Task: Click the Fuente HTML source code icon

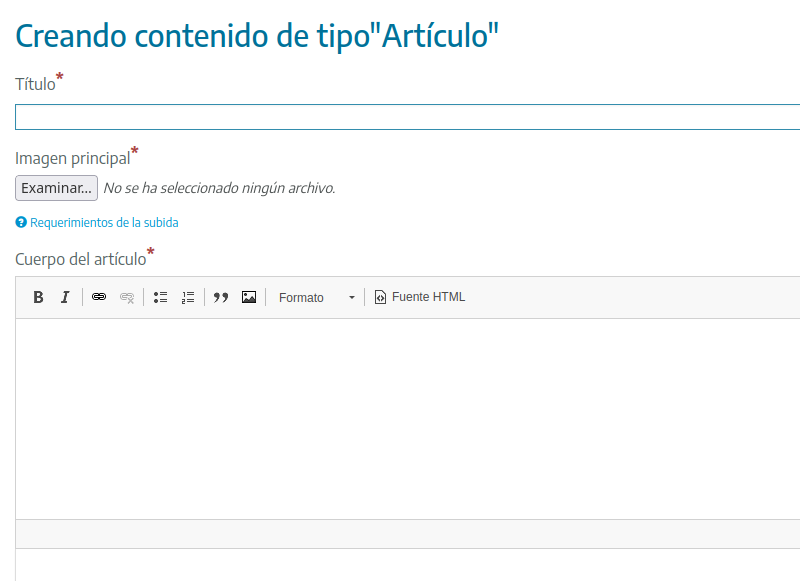Action: point(381,297)
